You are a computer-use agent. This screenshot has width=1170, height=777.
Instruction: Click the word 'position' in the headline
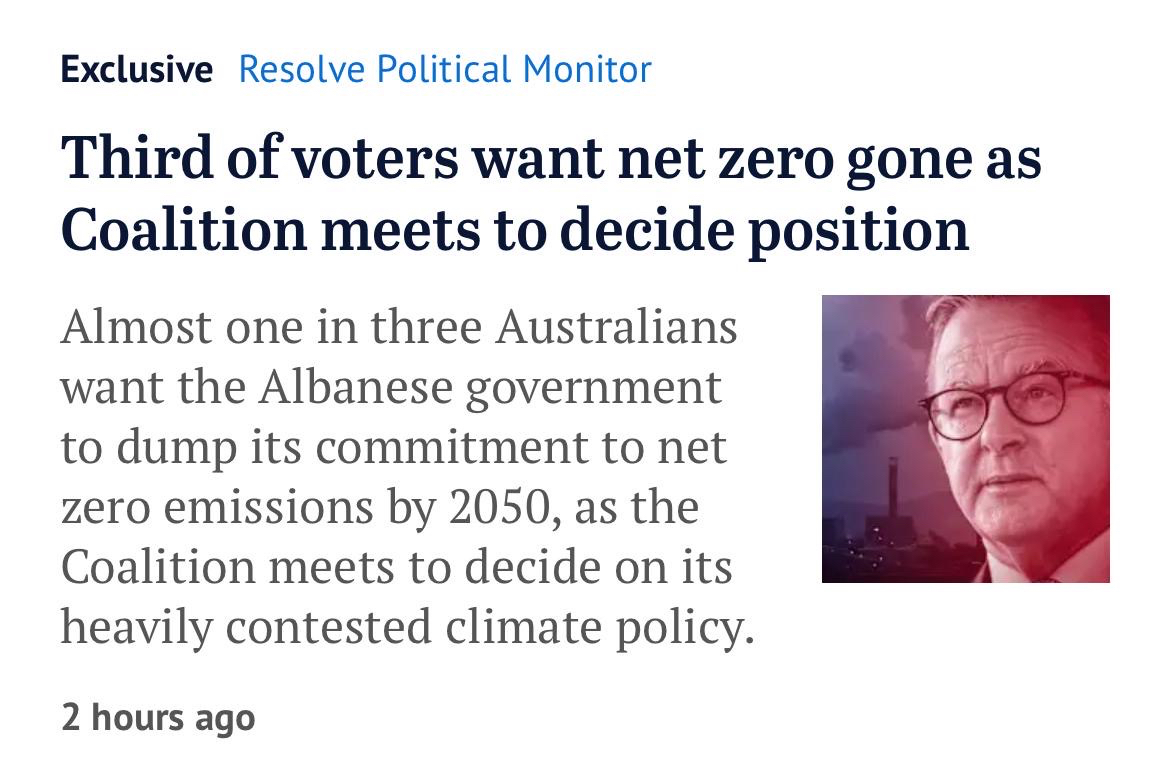coord(858,229)
